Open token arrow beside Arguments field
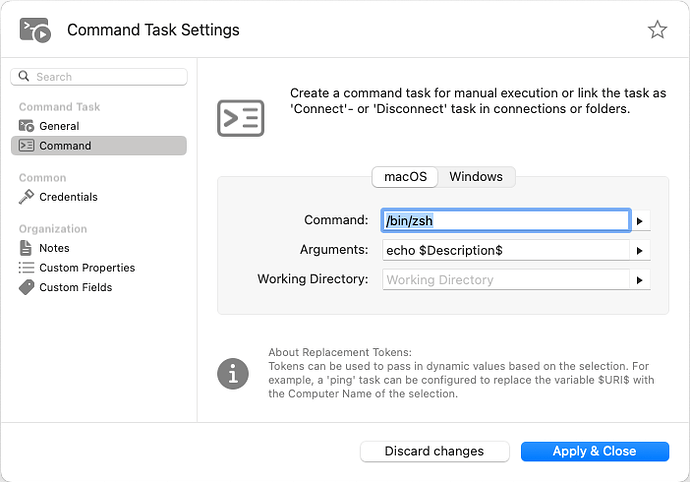The height and width of the screenshot is (482, 690). coord(640,251)
